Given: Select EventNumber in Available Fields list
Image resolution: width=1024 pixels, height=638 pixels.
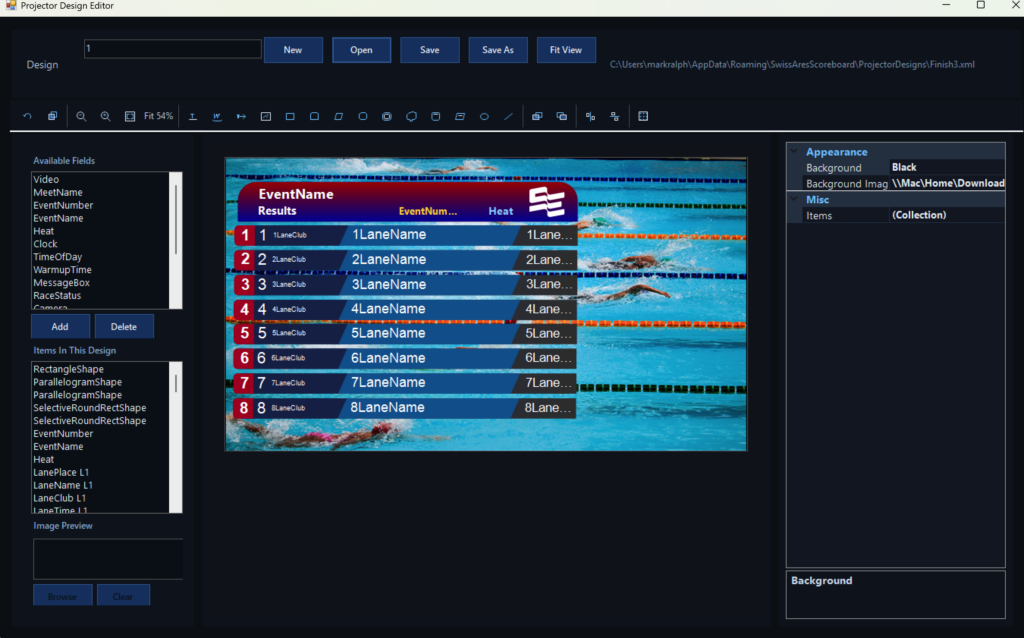Looking at the screenshot, I should (x=63, y=205).
